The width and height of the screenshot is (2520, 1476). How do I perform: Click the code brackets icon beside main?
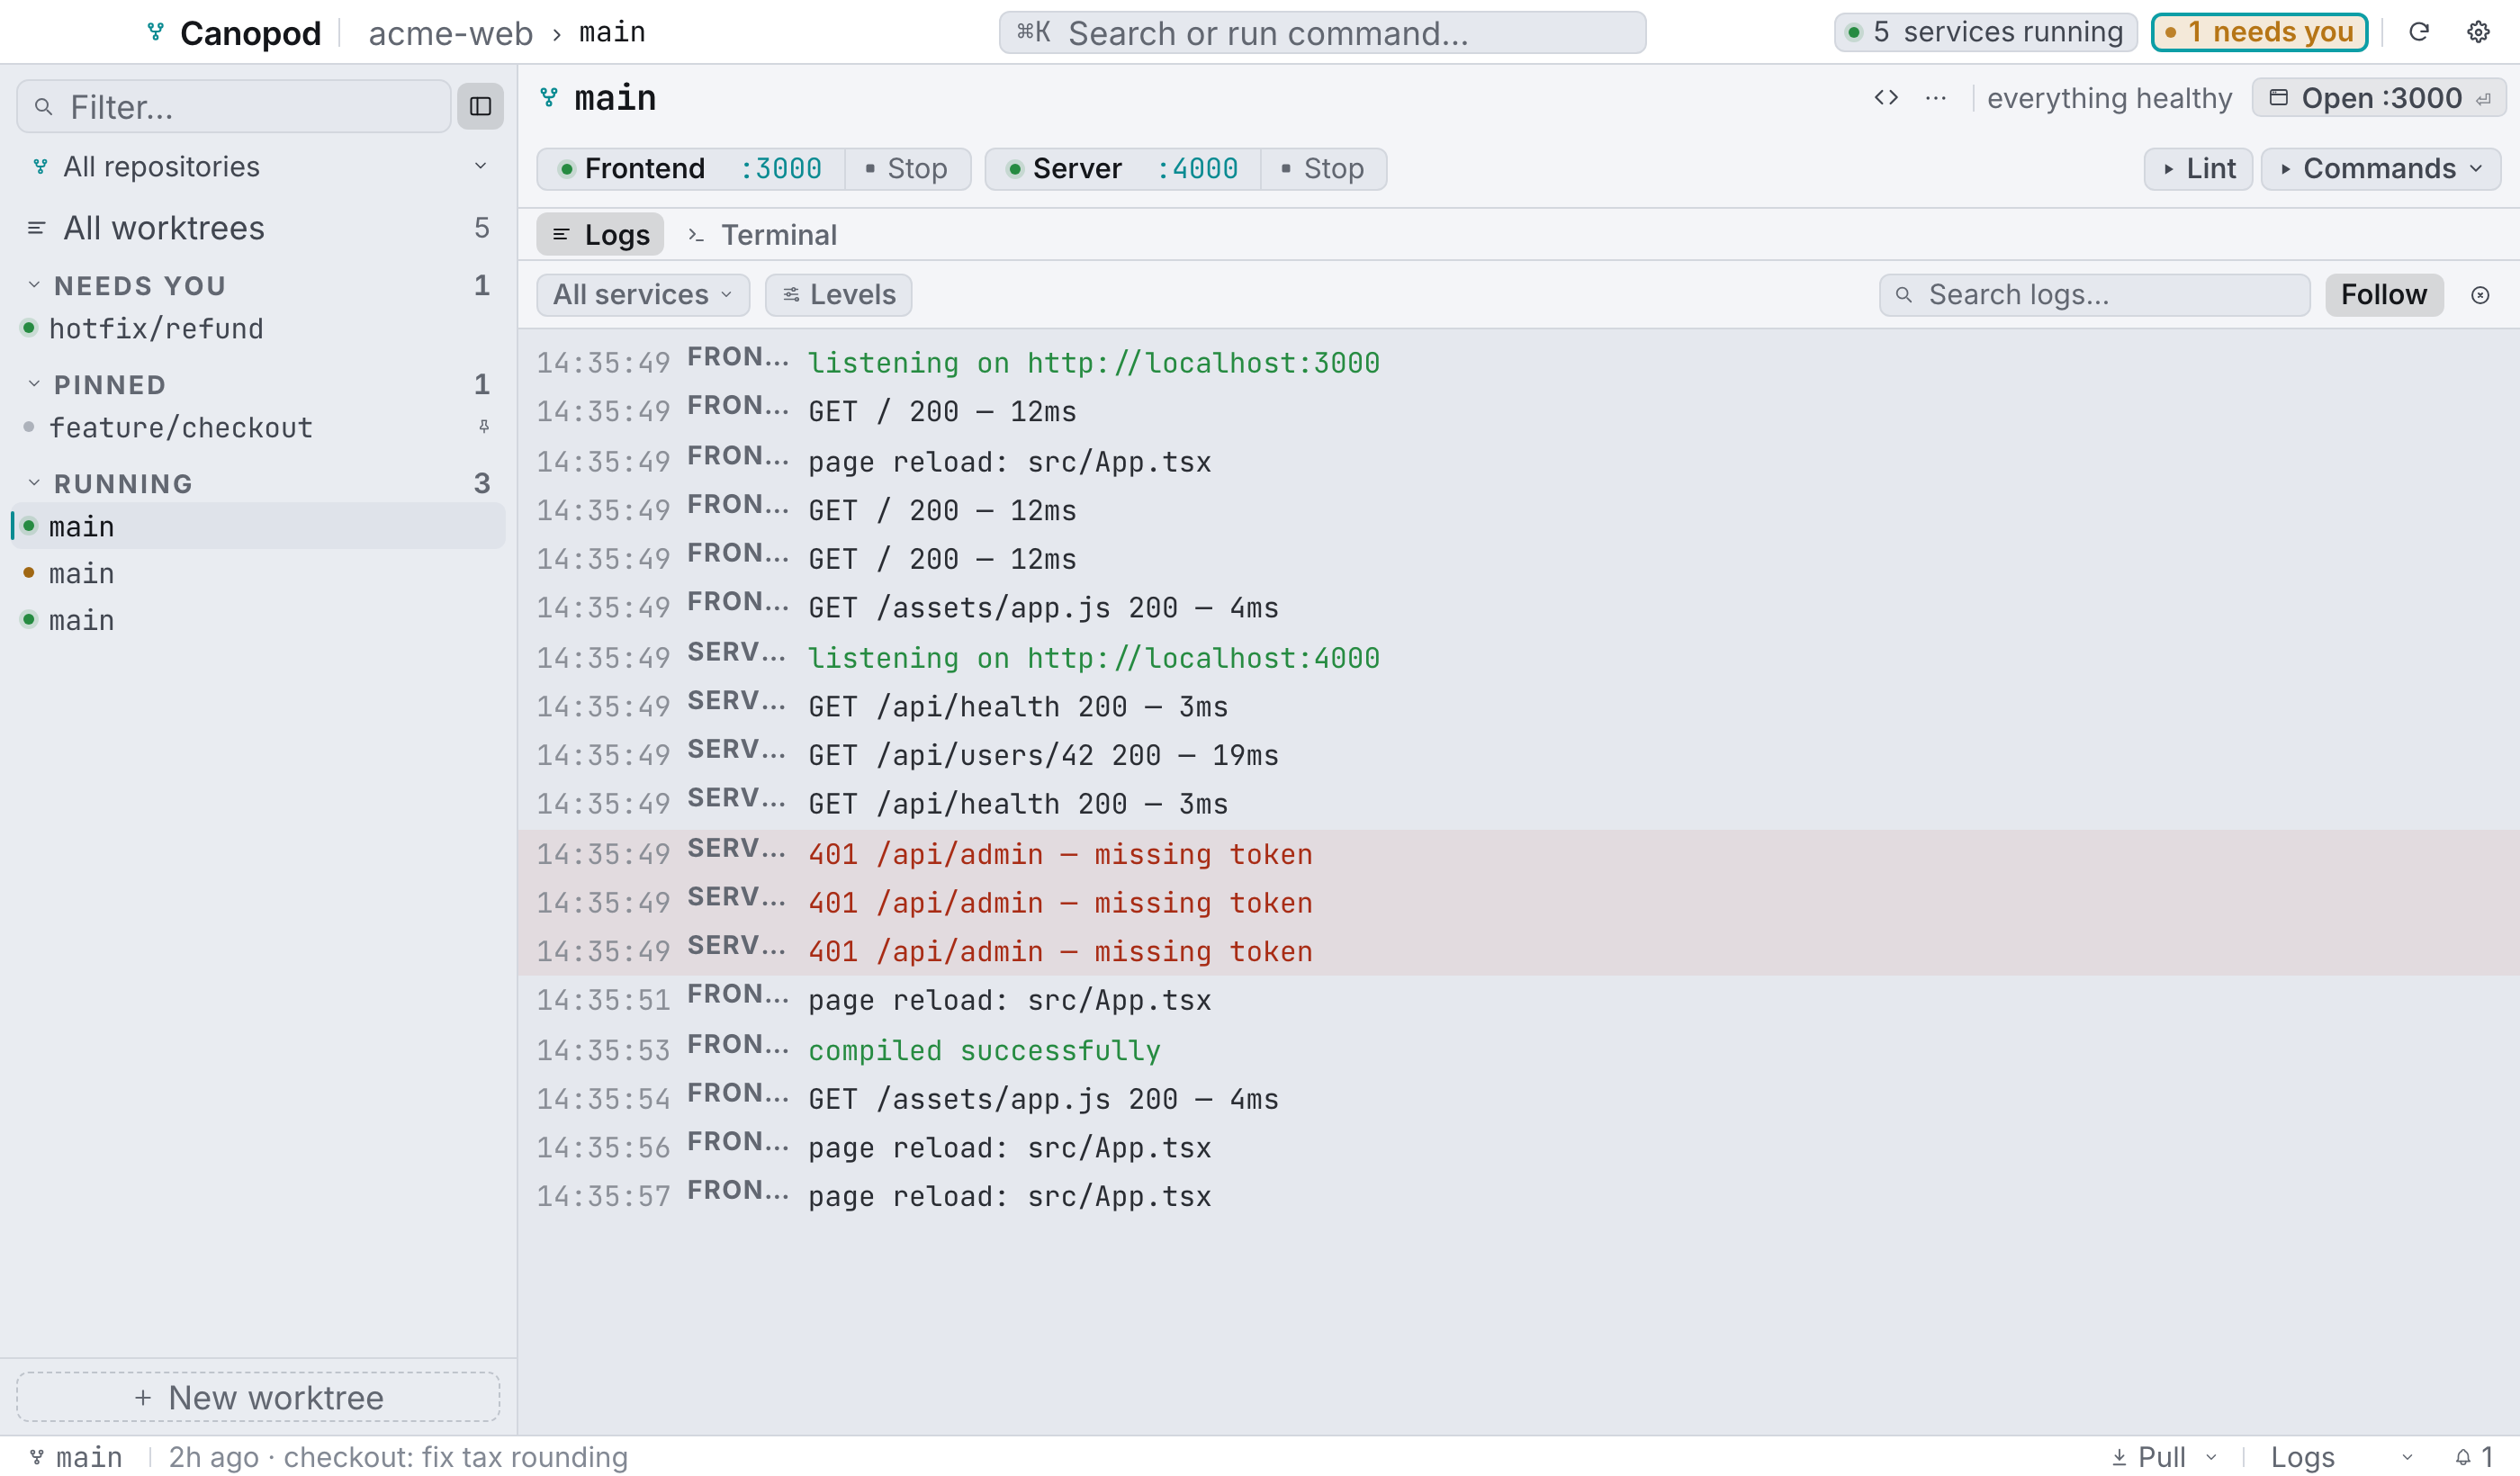[x=1886, y=98]
